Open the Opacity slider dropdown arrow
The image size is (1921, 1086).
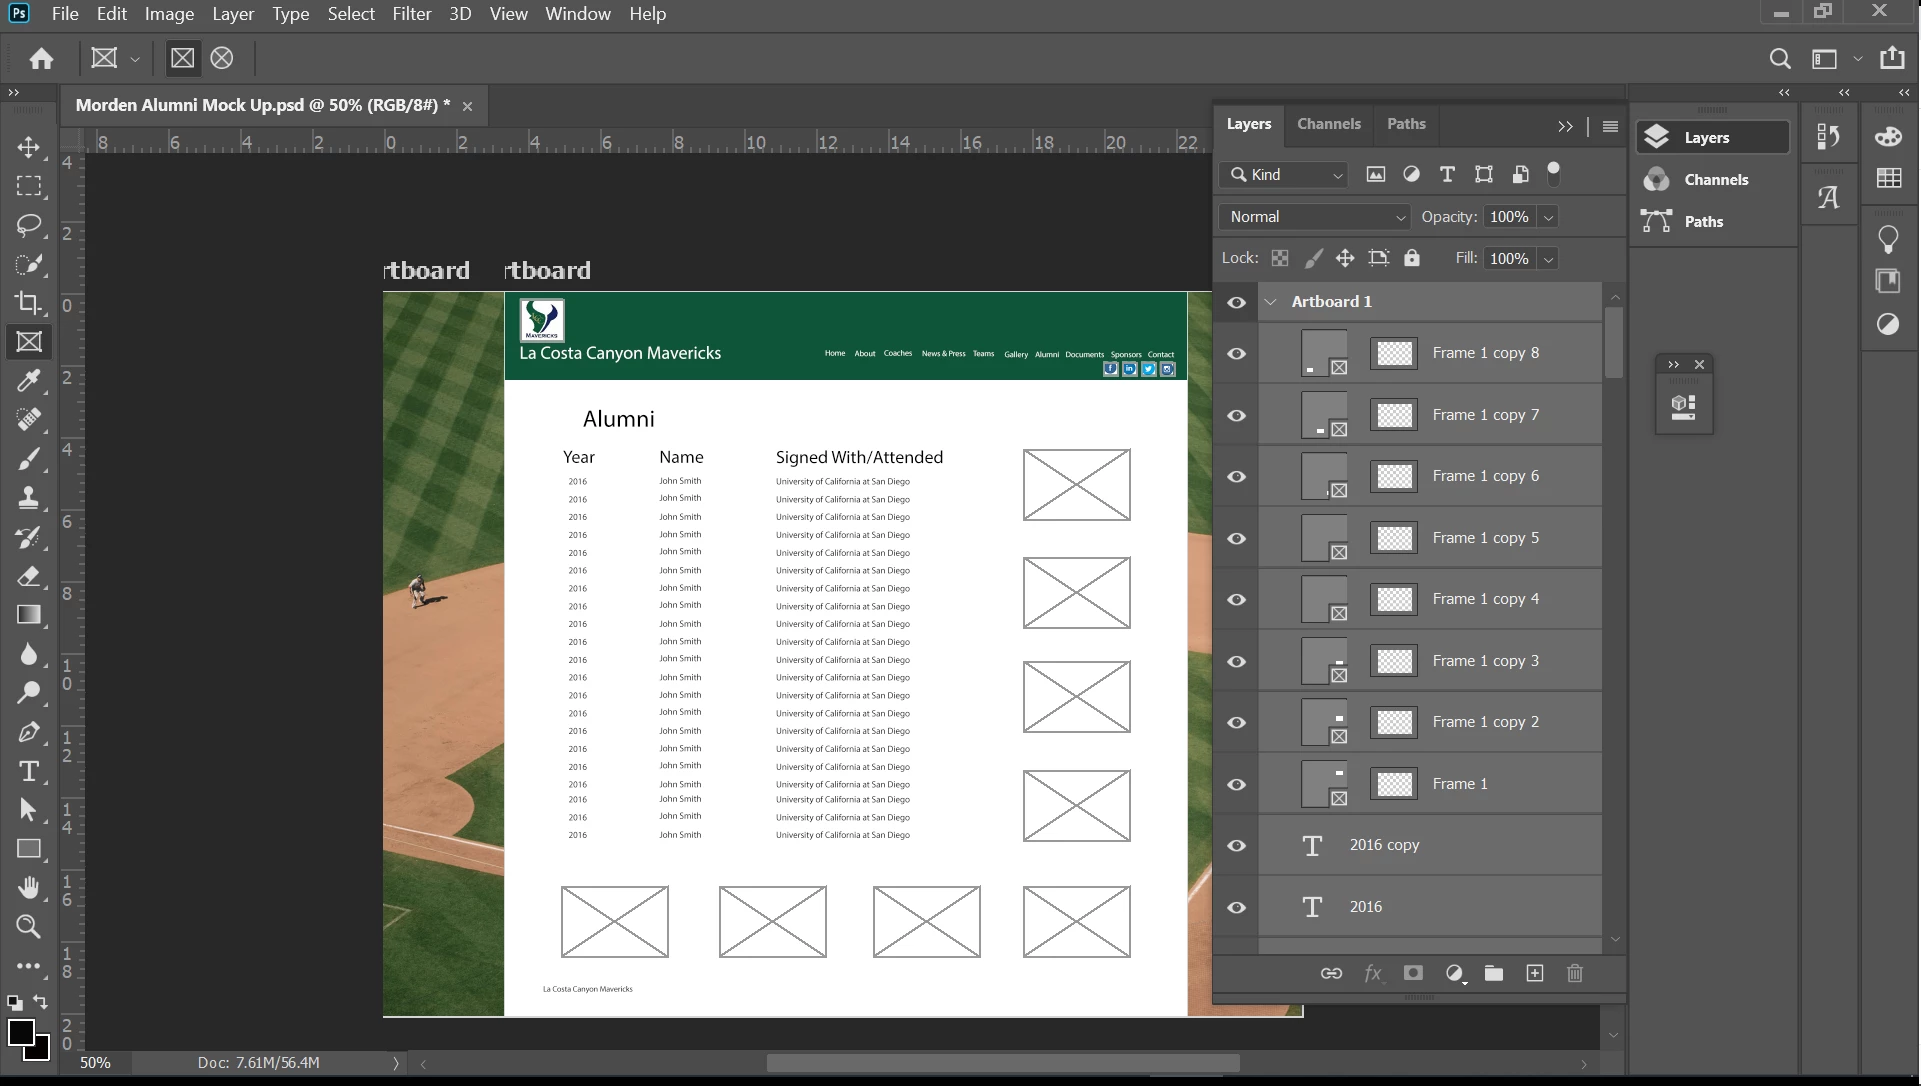tap(1549, 217)
